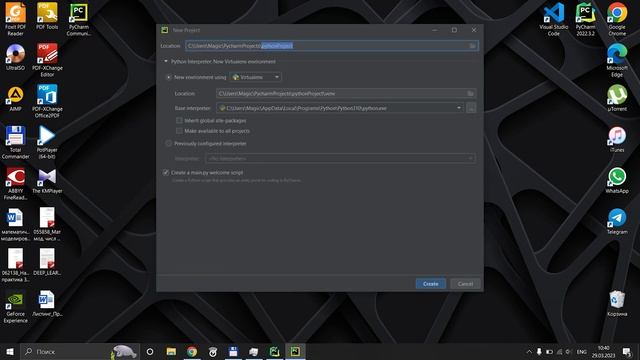Open µTorrent desktop shortcut
This screenshot has width=640, height=360.
[x=617, y=98]
